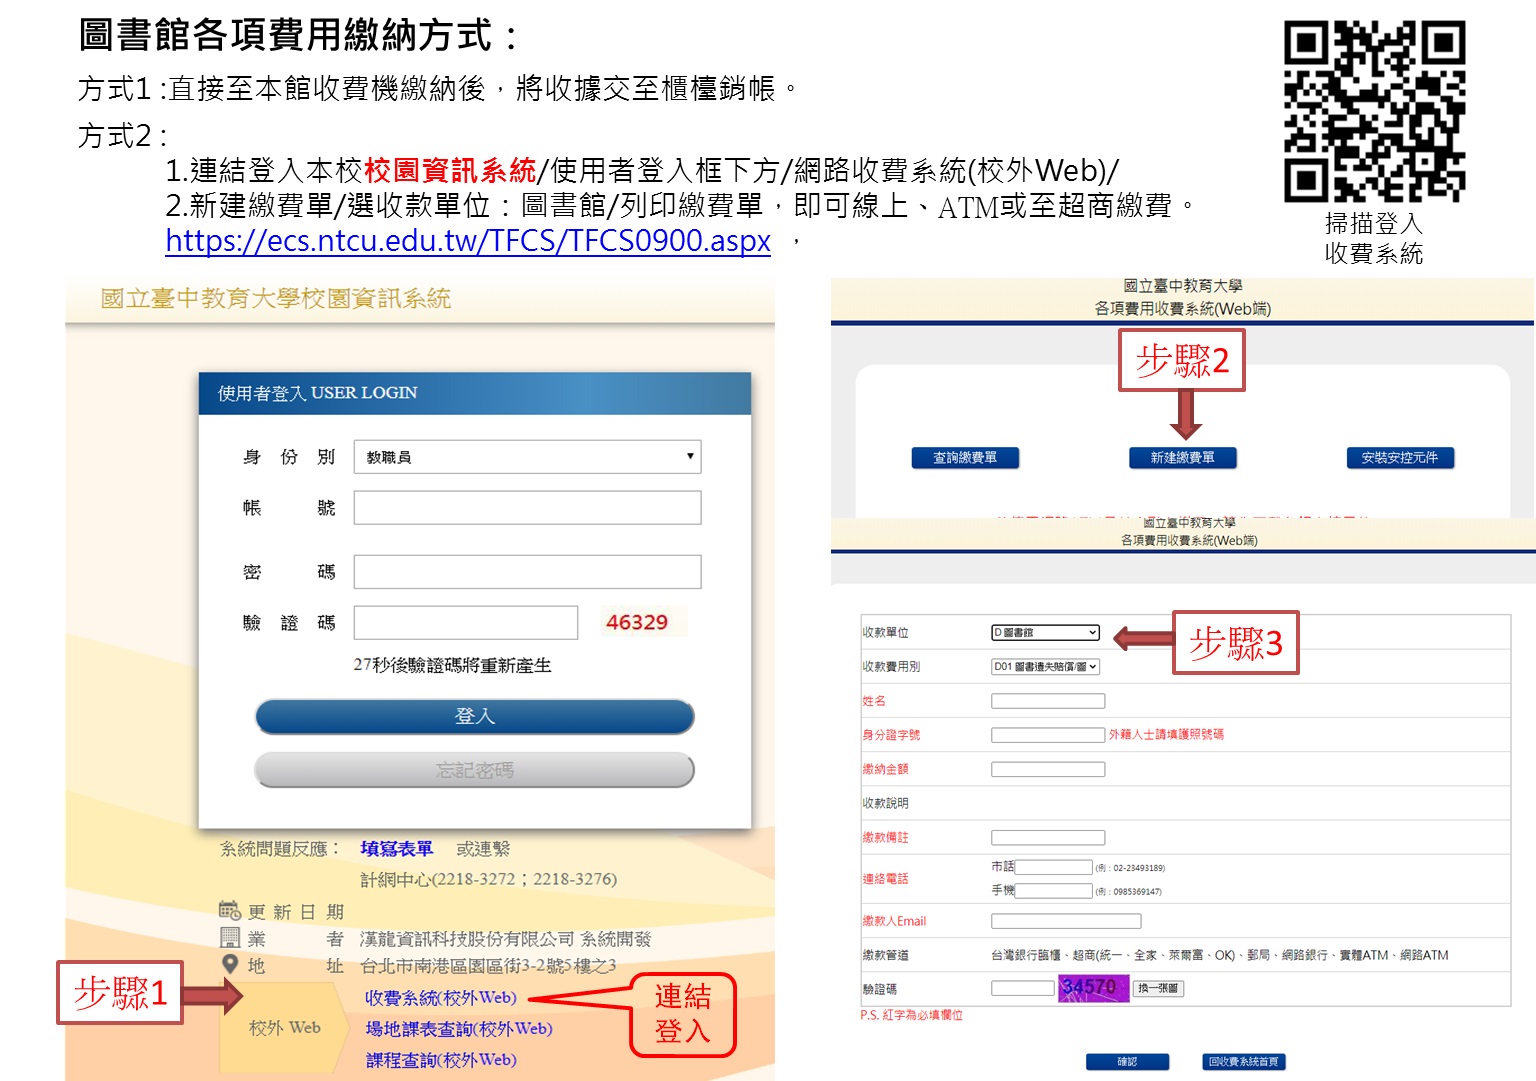Open the 場地課表查詢(校外Web) link
The image size is (1536, 1081).
pyautogui.click(x=458, y=1028)
